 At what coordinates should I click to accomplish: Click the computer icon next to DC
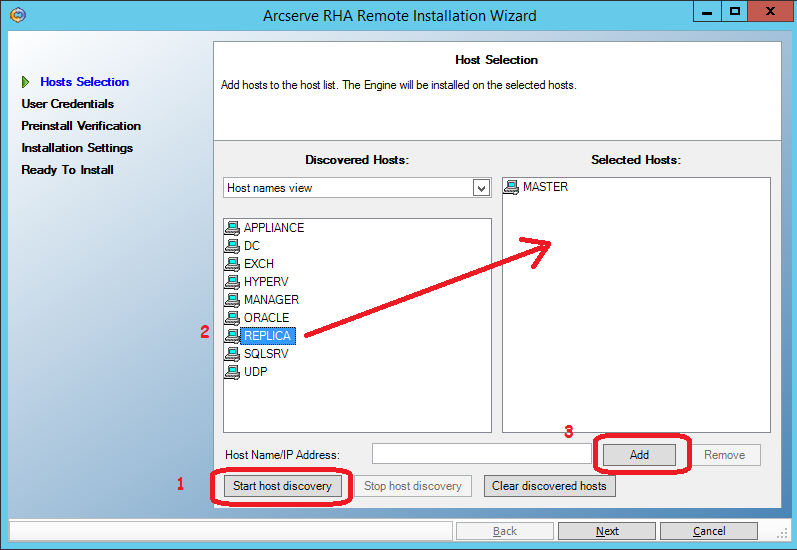coord(232,246)
